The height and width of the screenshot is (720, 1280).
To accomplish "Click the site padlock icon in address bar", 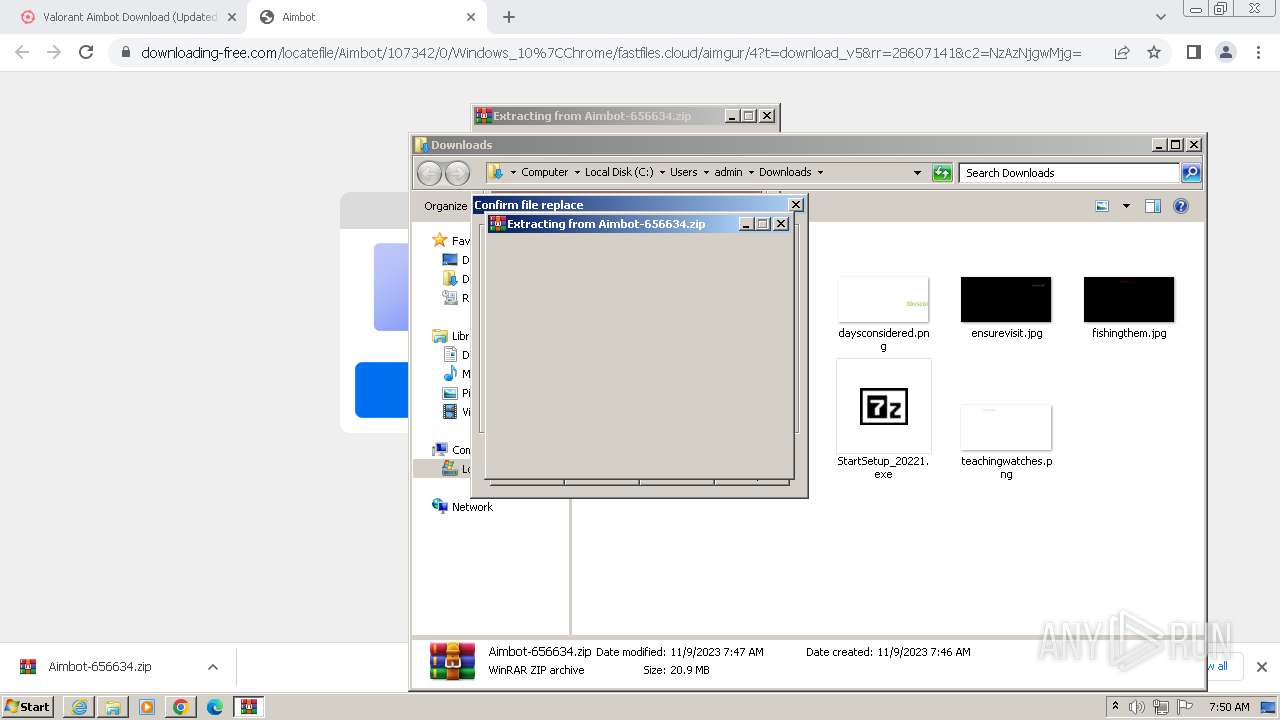I will pyautogui.click(x=125, y=52).
